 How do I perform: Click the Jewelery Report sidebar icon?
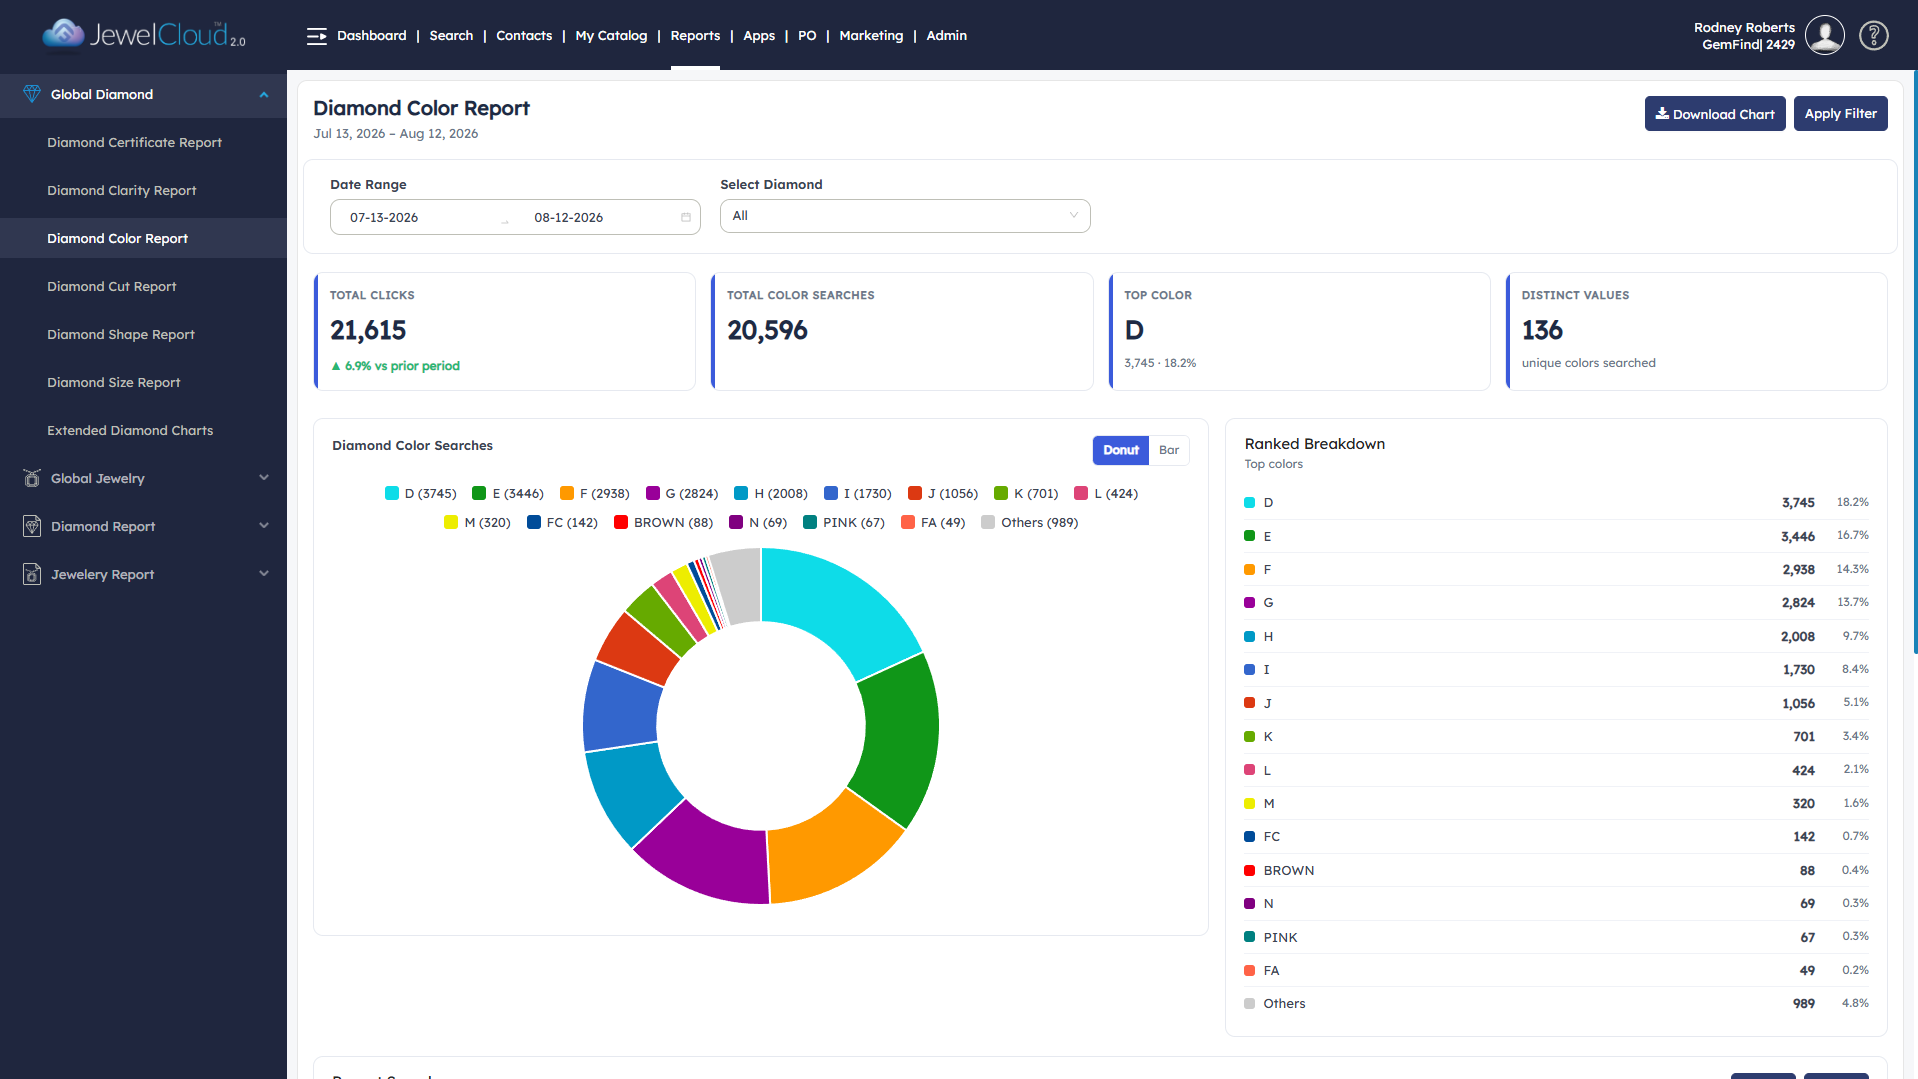coord(32,574)
